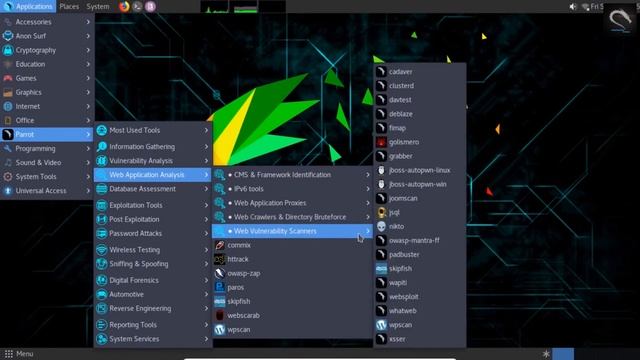Open golismero with the red icon

pos(420,142)
